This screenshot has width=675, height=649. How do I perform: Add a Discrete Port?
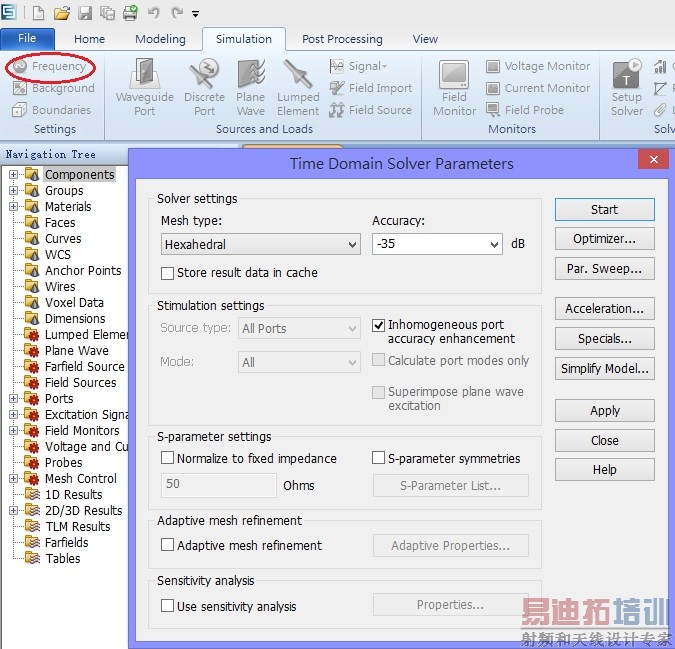click(204, 87)
